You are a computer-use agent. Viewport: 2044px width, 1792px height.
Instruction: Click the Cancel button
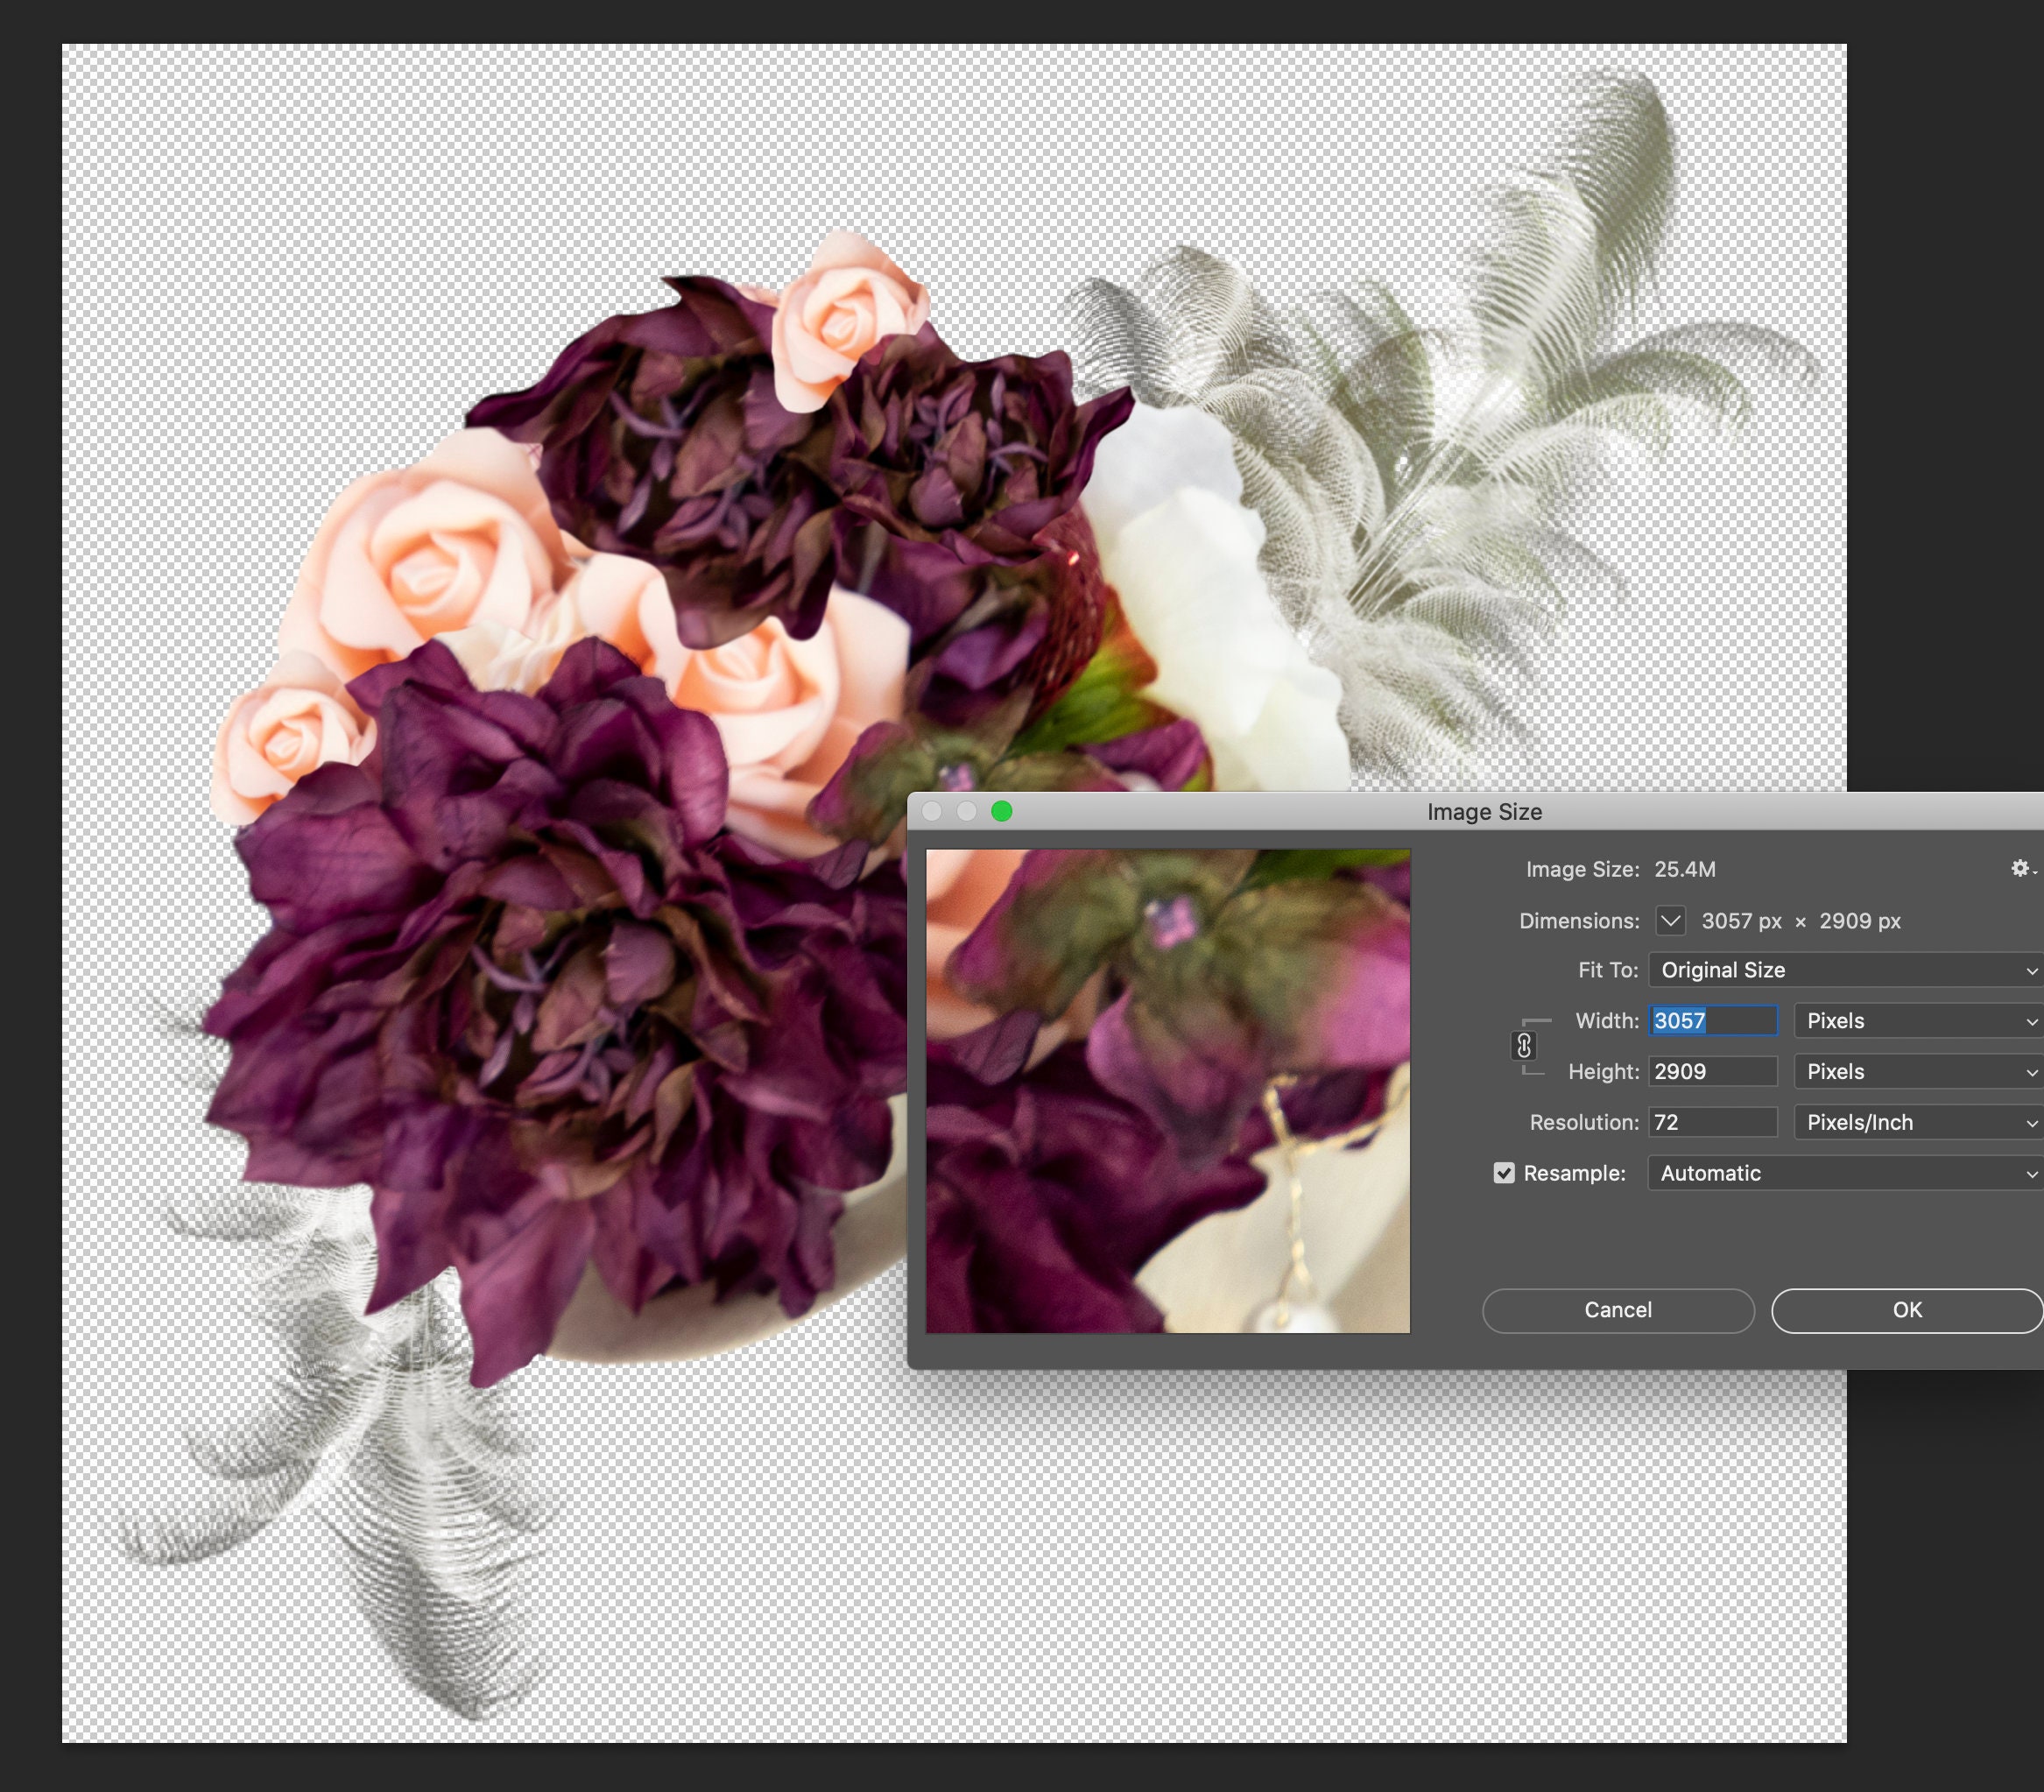(x=1618, y=1310)
